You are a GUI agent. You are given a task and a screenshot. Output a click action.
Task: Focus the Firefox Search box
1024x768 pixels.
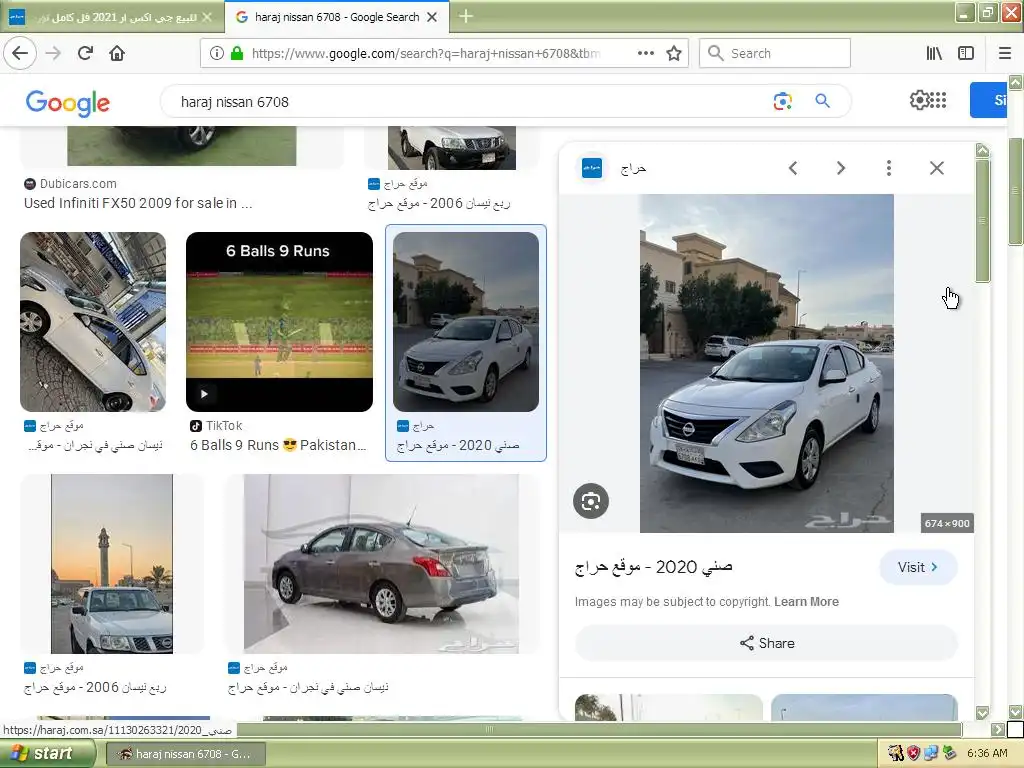click(x=775, y=53)
